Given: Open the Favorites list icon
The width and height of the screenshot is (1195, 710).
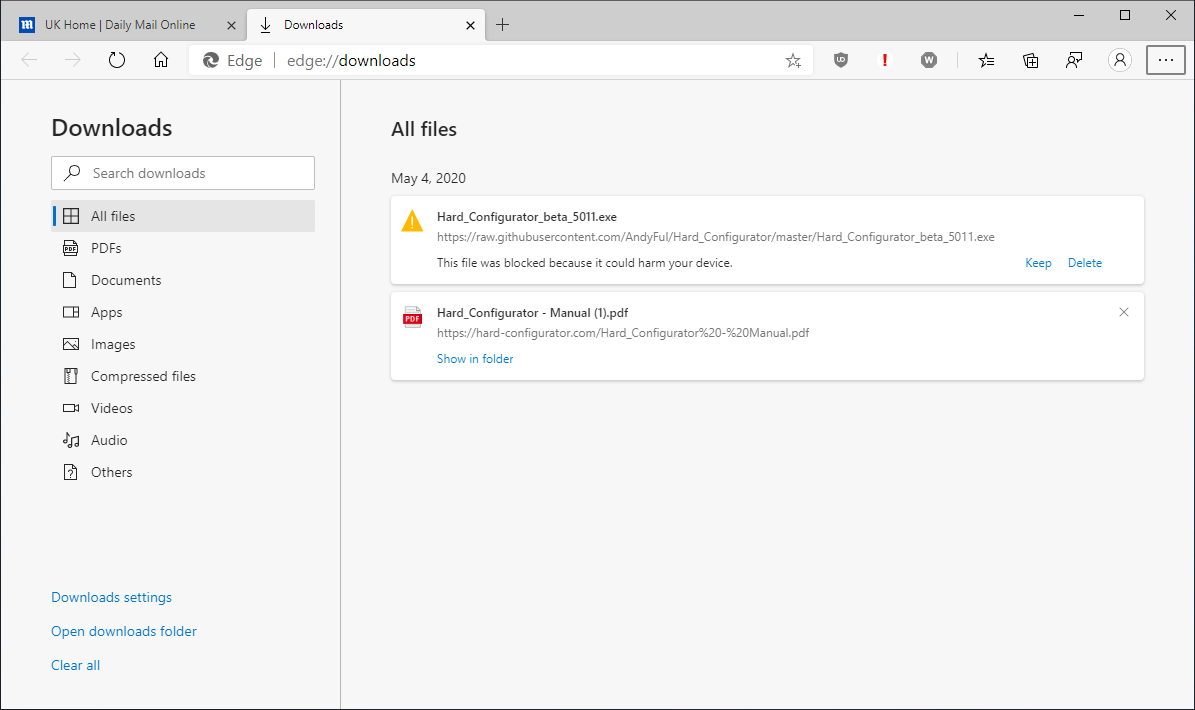Looking at the screenshot, I should [987, 60].
